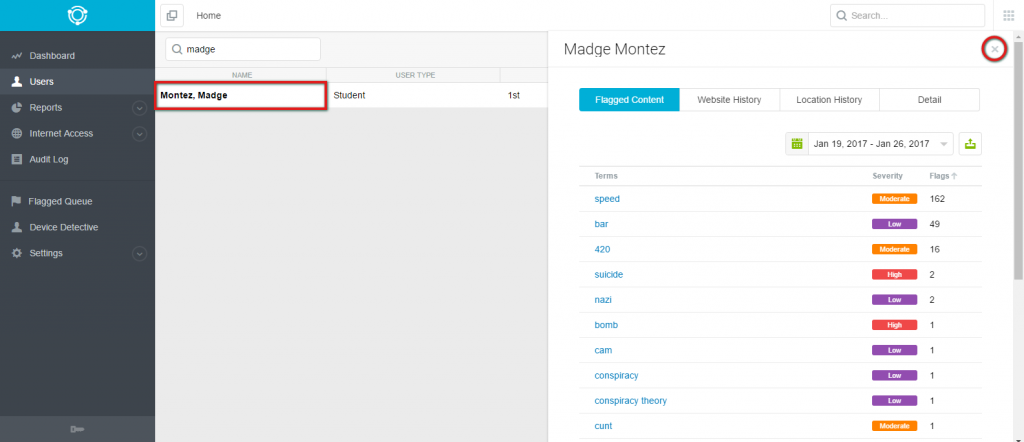Click the High badge in suicide row
The width and height of the screenshot is (1024, 442).
[894, 275]
